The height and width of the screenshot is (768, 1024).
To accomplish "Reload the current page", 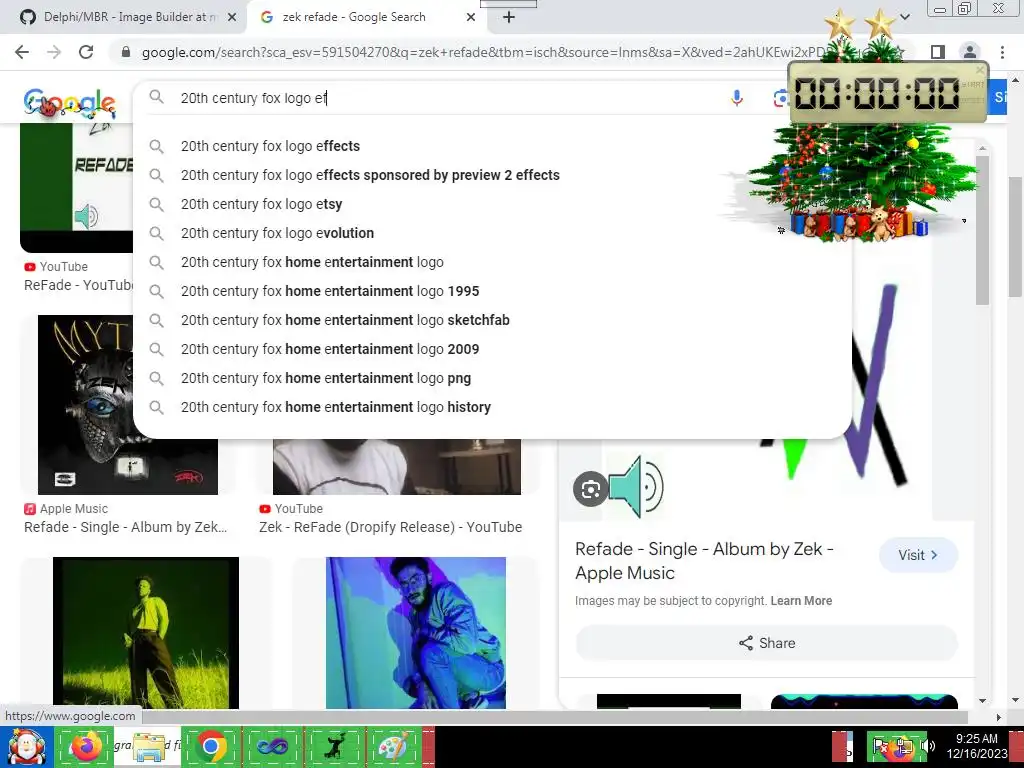I will pyautogui.click(x=86, y=52).
